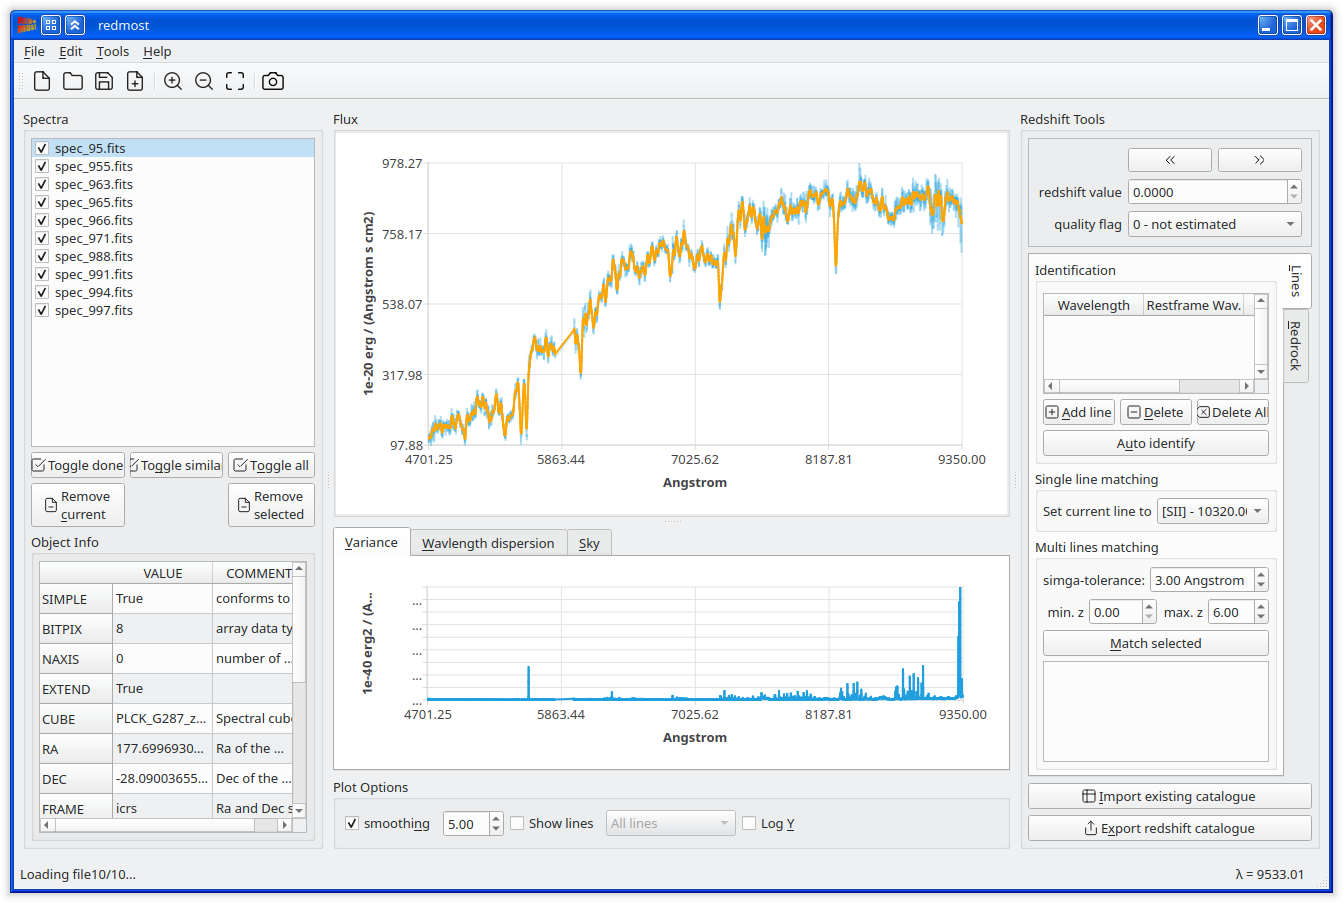This screenshot has width=1343, height=903.
Task: Zoom out of the plot
Action: (x=204, y=82)
